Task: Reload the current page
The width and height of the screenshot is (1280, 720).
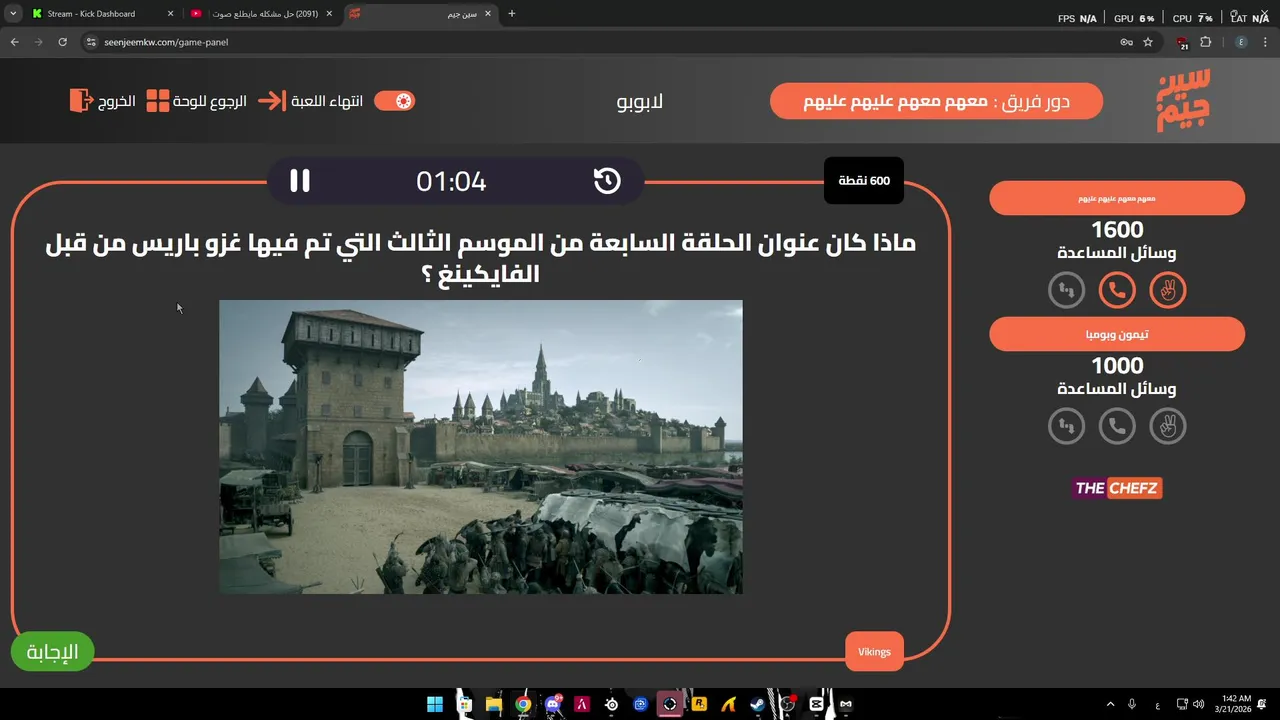Action: tap(62, 42)
